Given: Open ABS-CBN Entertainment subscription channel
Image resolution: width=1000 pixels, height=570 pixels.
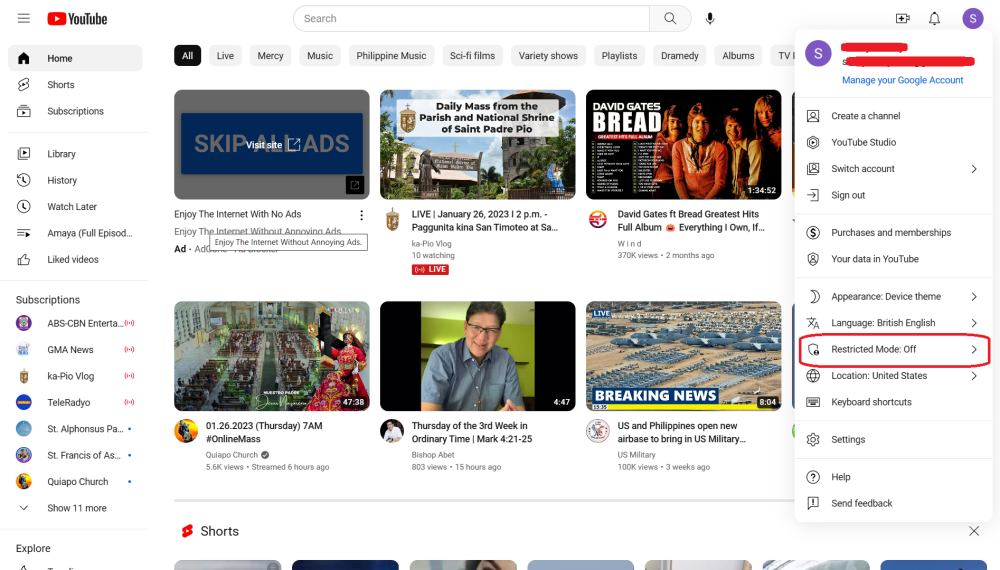Looking at the screenshot, I should click(75, 323).
